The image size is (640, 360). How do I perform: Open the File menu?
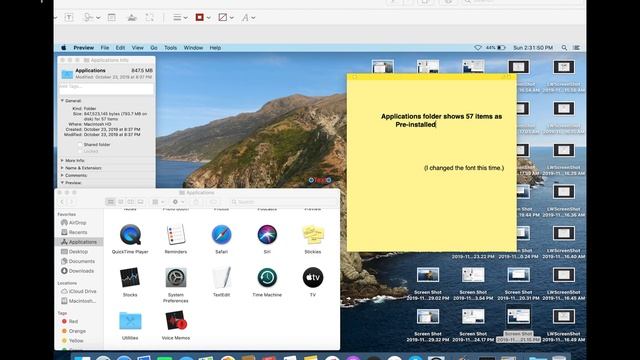pyautogui.click(x=105, y=48)
